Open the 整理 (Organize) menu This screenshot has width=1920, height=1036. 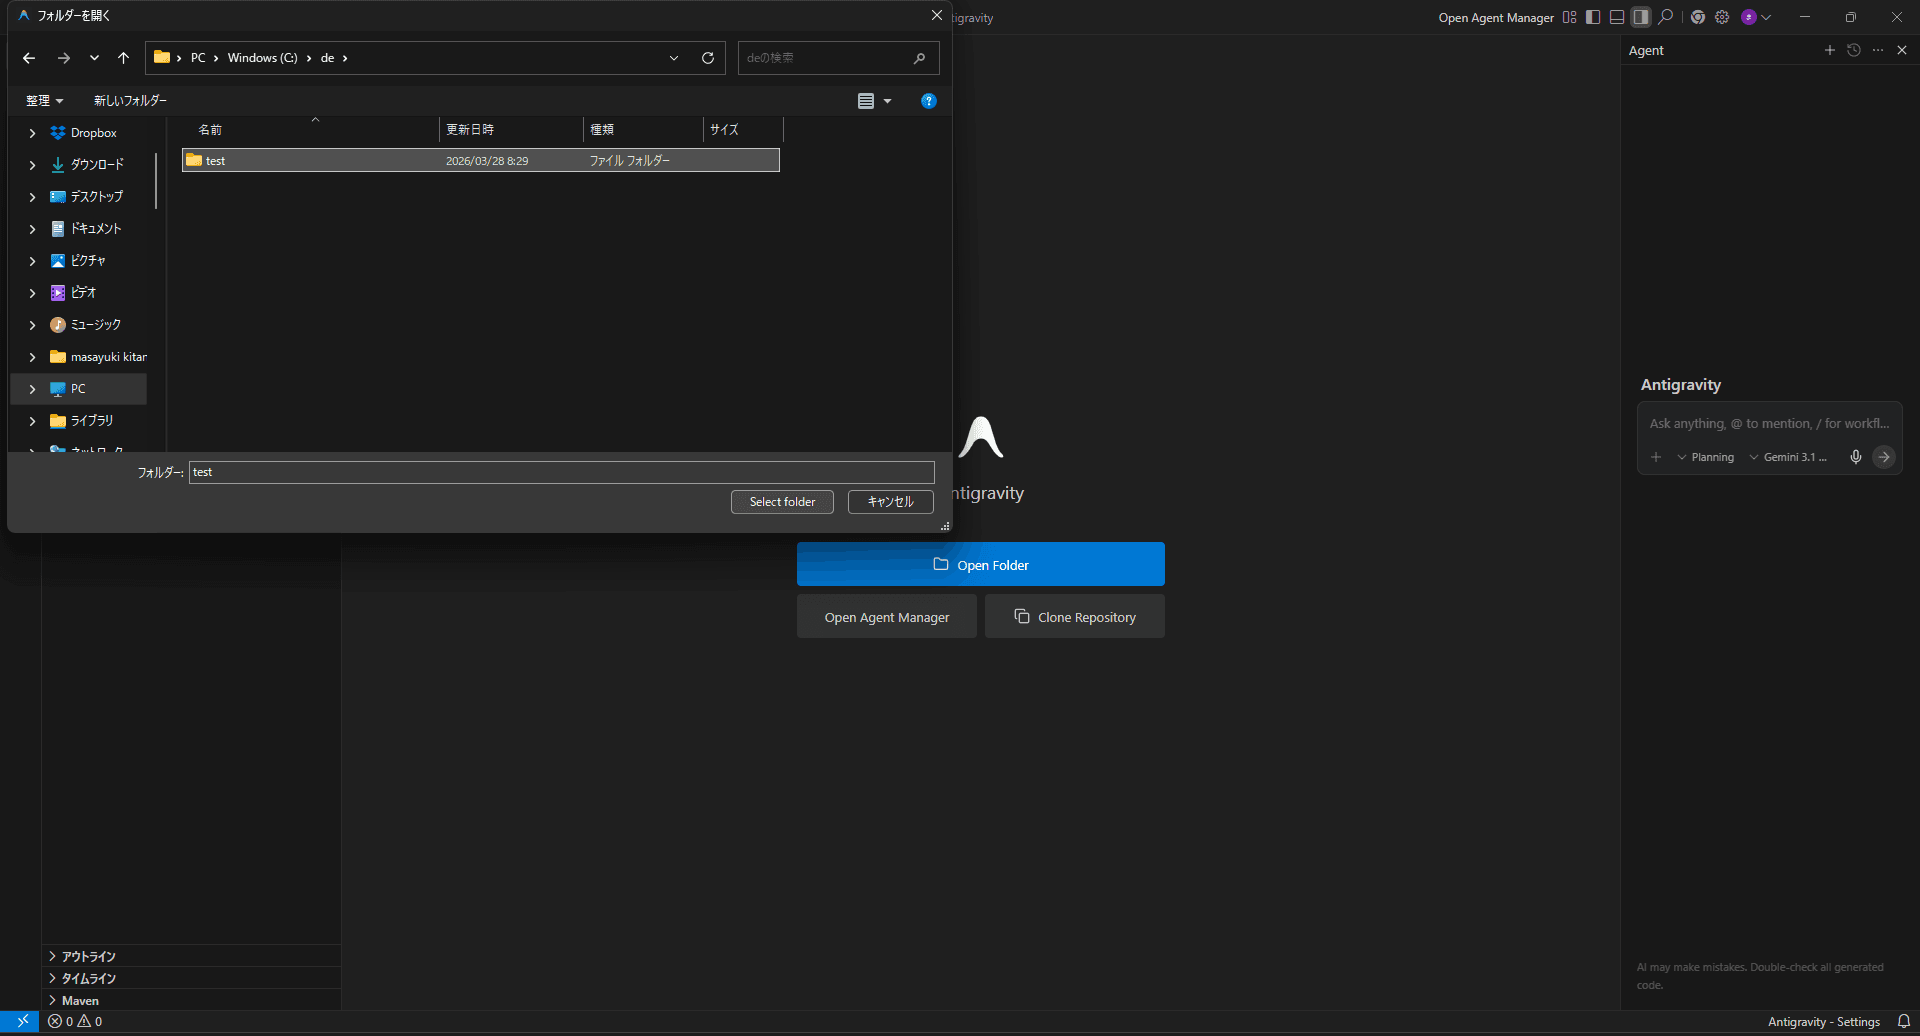pos(44,101)
